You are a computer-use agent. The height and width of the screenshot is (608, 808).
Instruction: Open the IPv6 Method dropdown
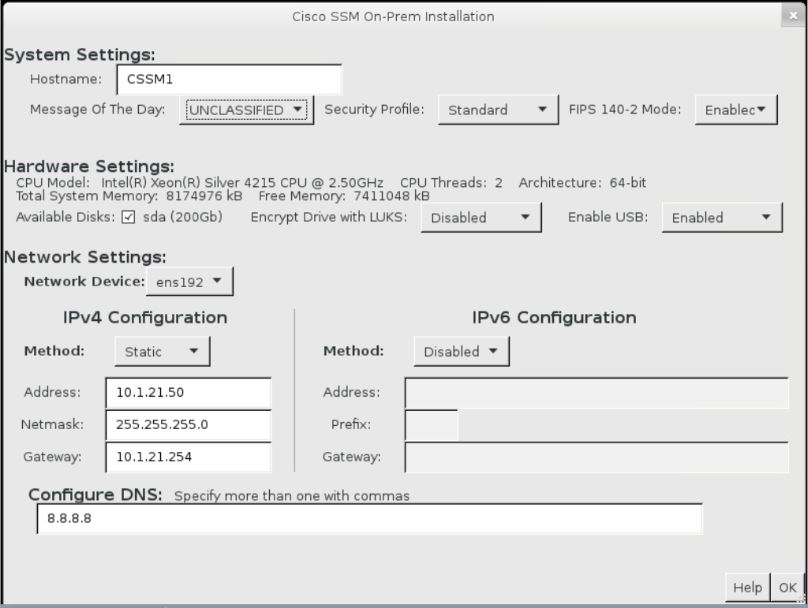point(461,352)
